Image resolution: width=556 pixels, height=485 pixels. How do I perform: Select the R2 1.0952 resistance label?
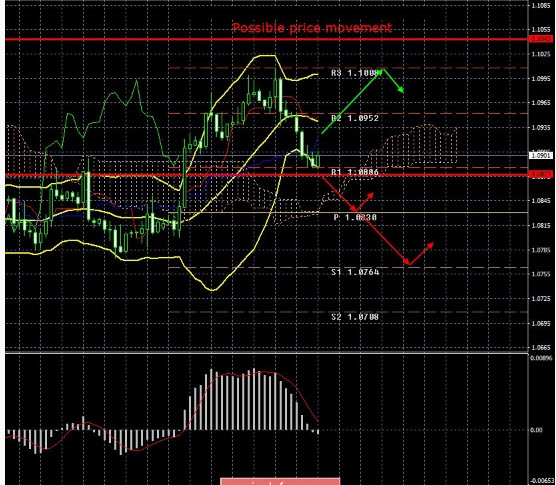coord(355,118)
